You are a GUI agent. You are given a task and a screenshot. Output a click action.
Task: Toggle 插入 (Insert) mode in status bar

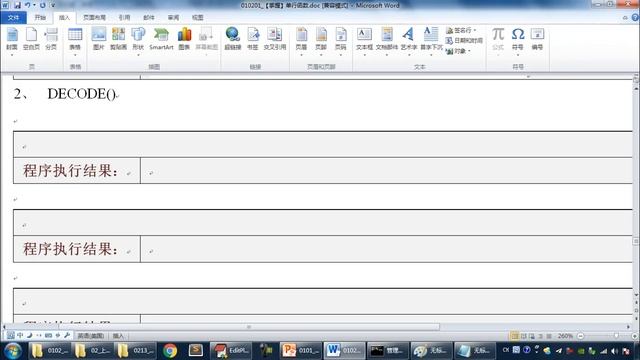tap(118, 336)
